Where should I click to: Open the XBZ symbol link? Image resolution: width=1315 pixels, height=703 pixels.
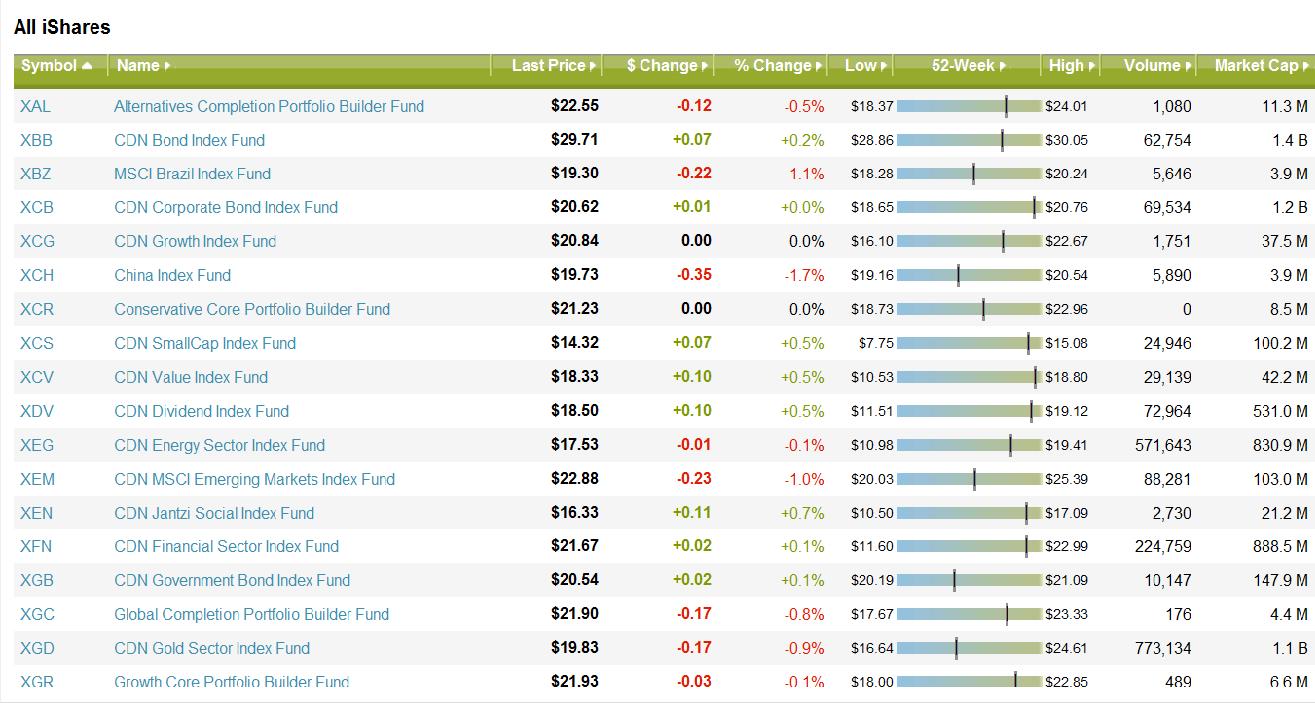coord(36,173)
